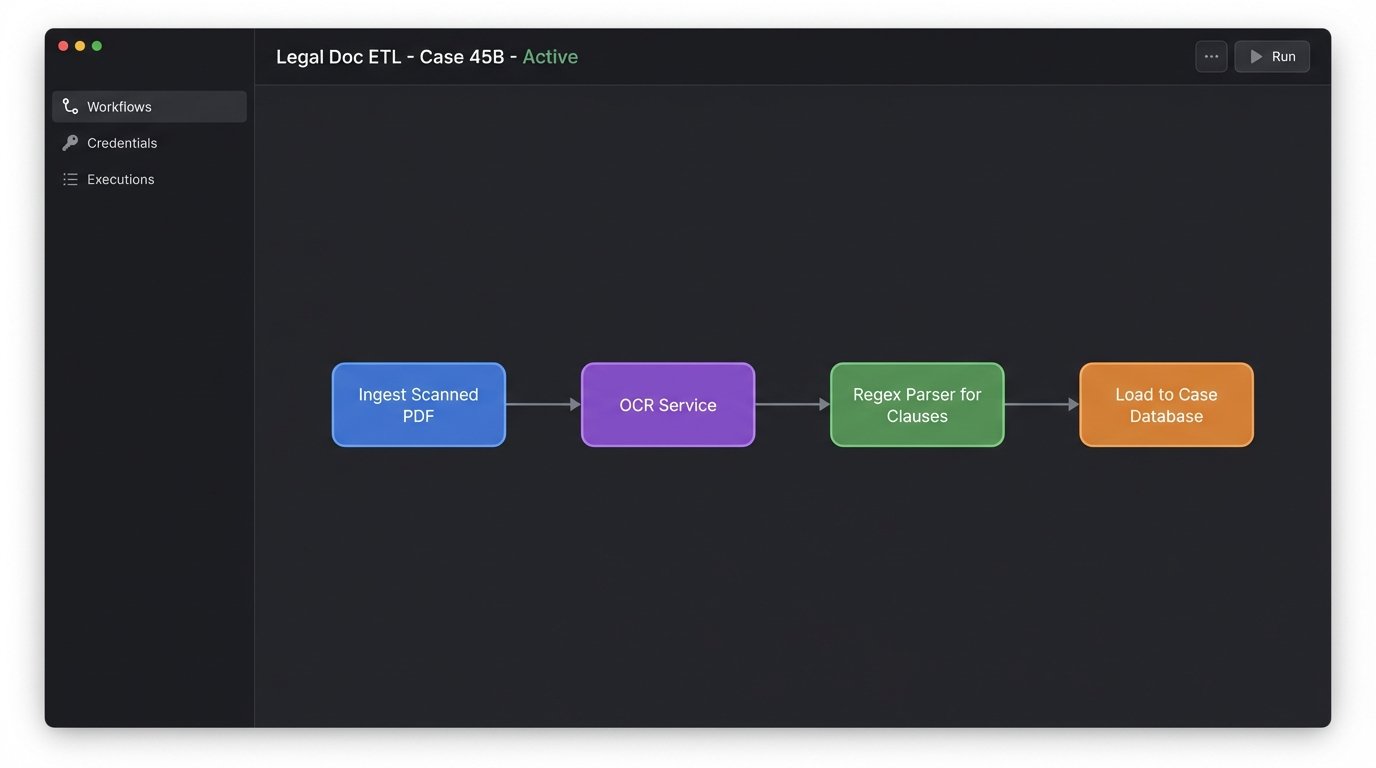1376x768 pixels.
Task: Open the 'Ingest Scanned PDF' node
Action: click(x=418, y=404)
